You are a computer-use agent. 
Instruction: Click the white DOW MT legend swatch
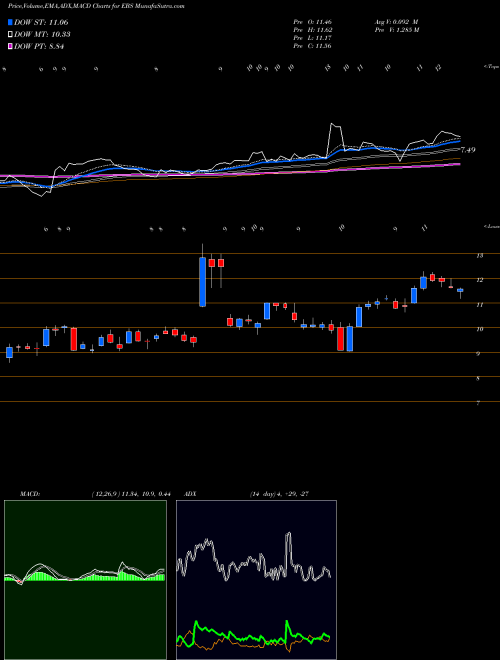(x=10, y=35)
